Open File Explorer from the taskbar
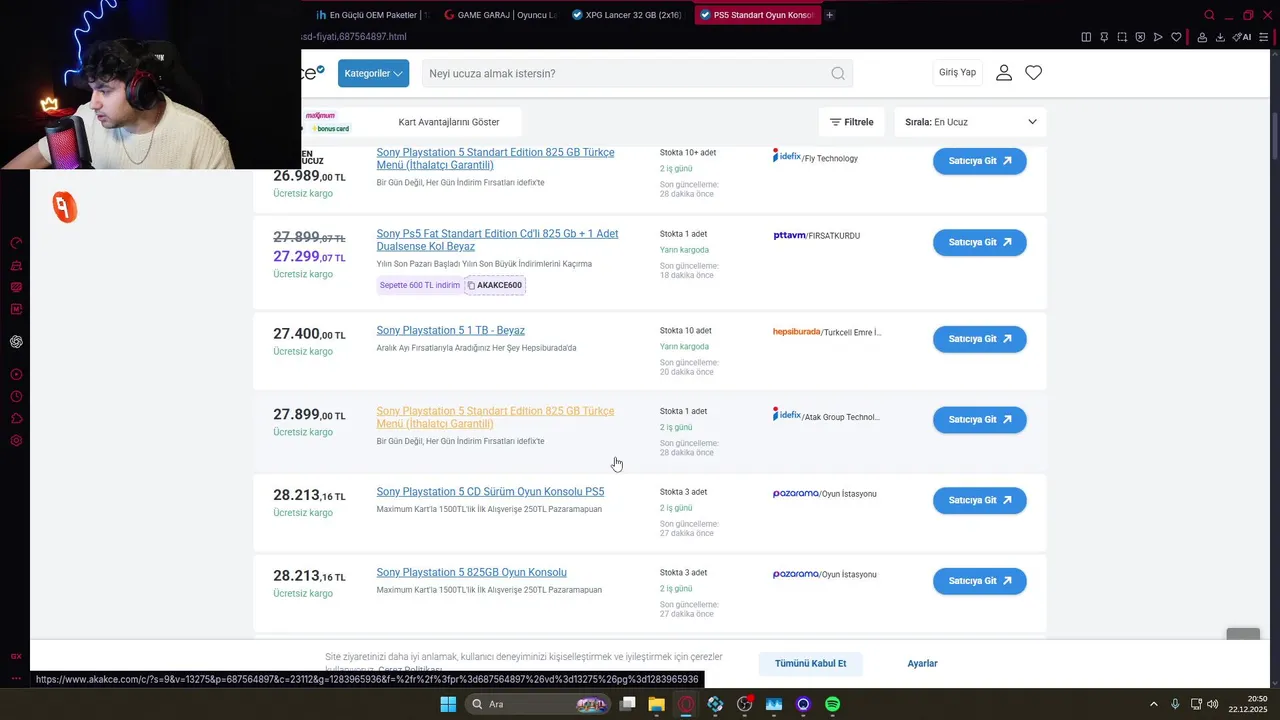 tap(656, 704)
